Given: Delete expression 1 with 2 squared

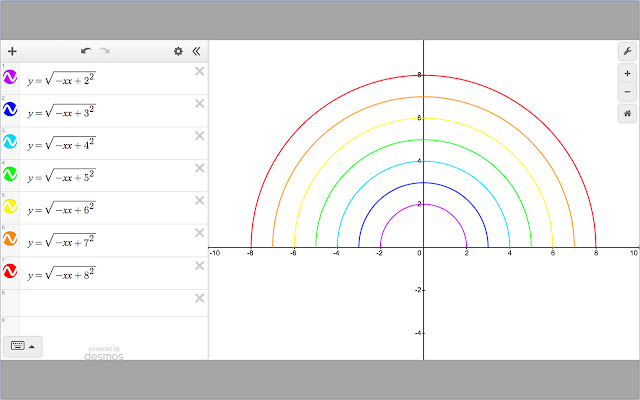Looking at the screenshot, I should (x=200, y=71).
